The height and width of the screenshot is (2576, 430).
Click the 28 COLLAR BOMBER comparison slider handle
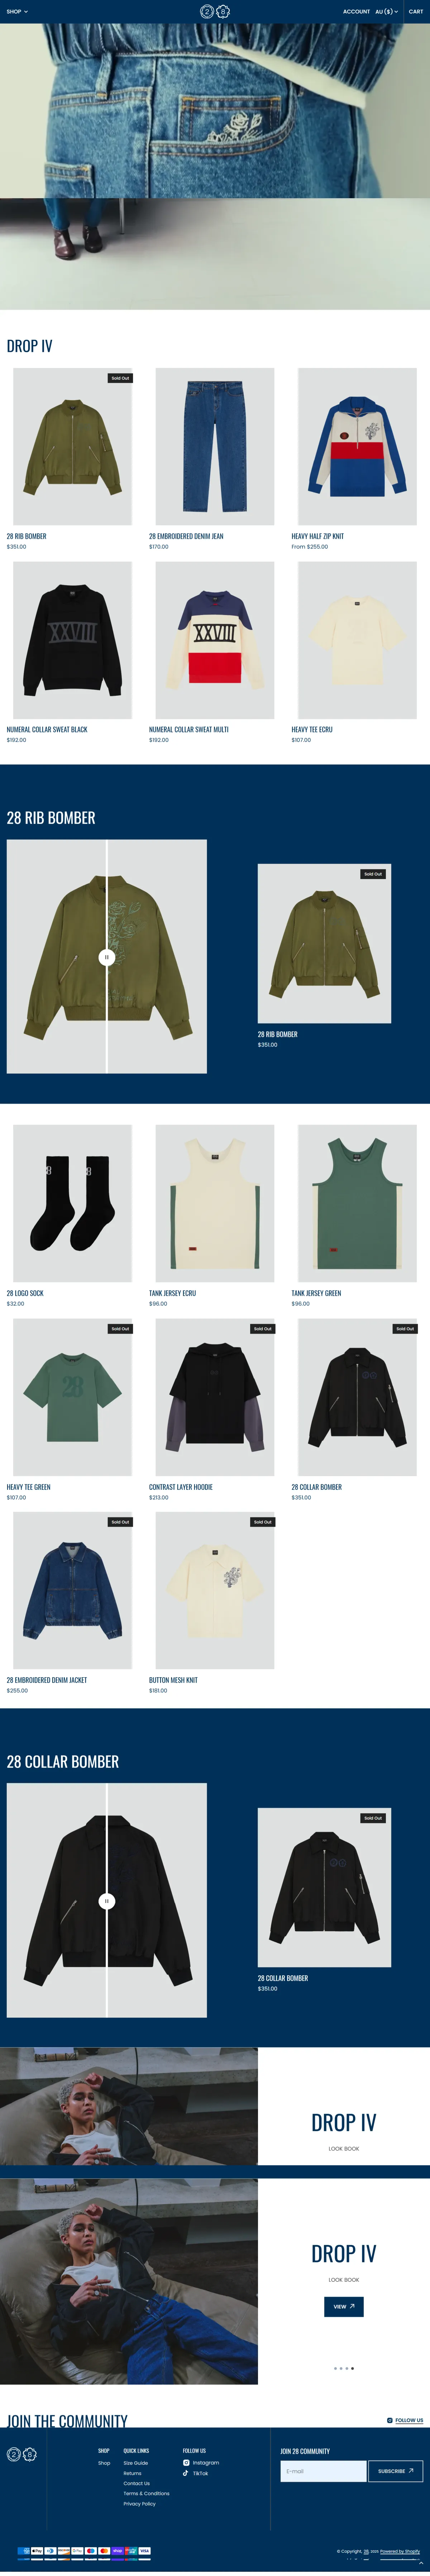coord(107,1901)
